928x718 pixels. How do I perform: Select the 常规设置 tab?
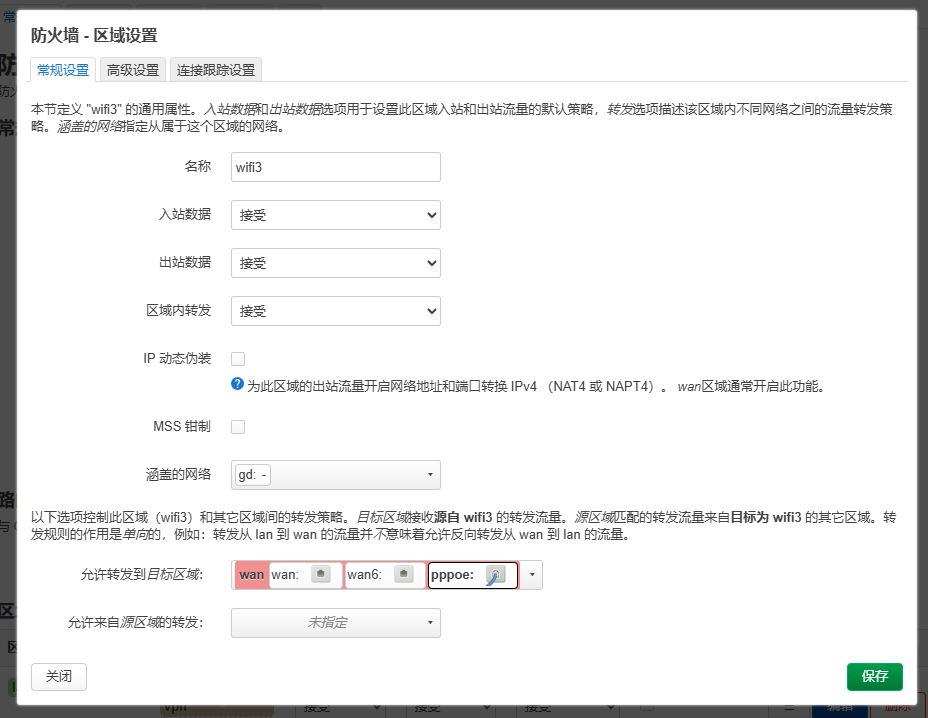(x=63, y=70)
